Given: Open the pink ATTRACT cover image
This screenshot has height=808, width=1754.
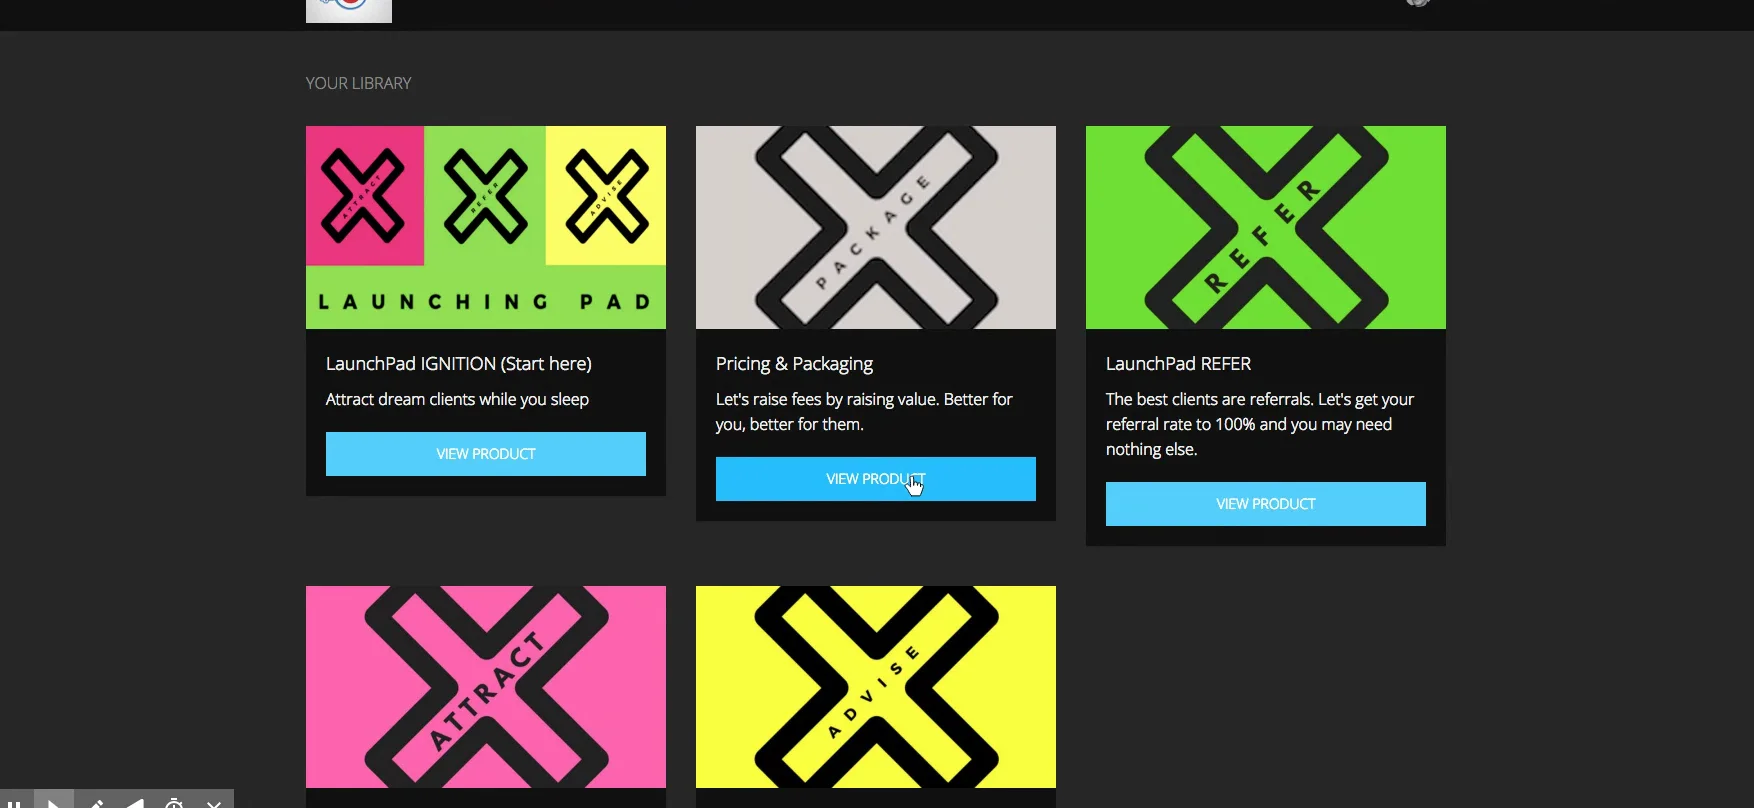Looking at the screenshot, I should tap(486, 687).
